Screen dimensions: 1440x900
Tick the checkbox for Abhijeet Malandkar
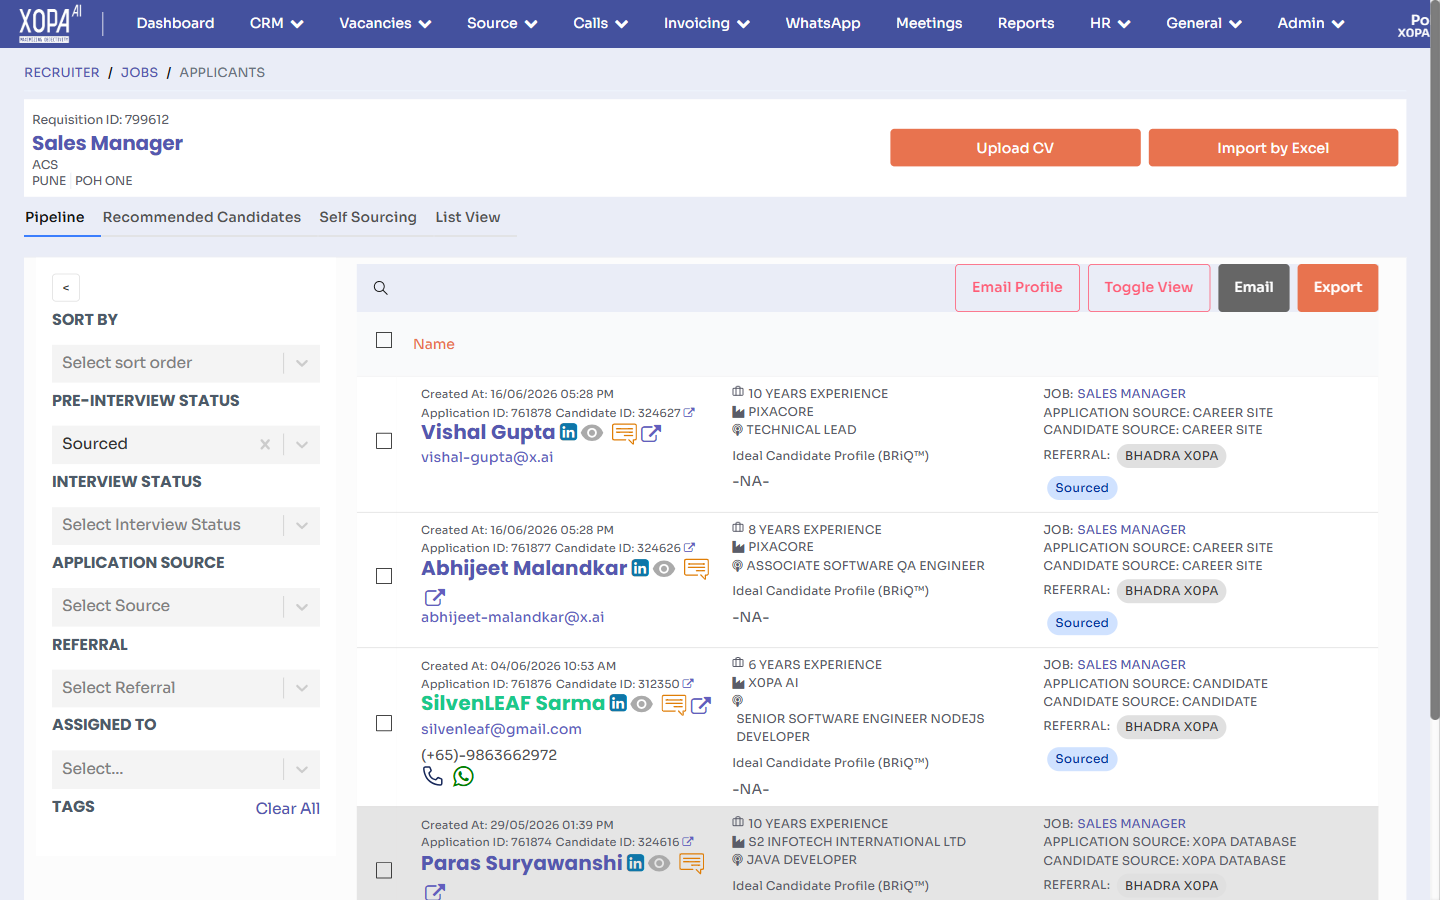384,576
